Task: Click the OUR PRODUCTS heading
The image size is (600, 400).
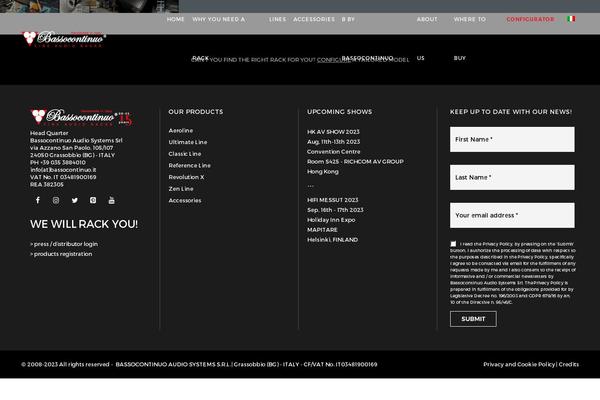Action: pos(196,112)
